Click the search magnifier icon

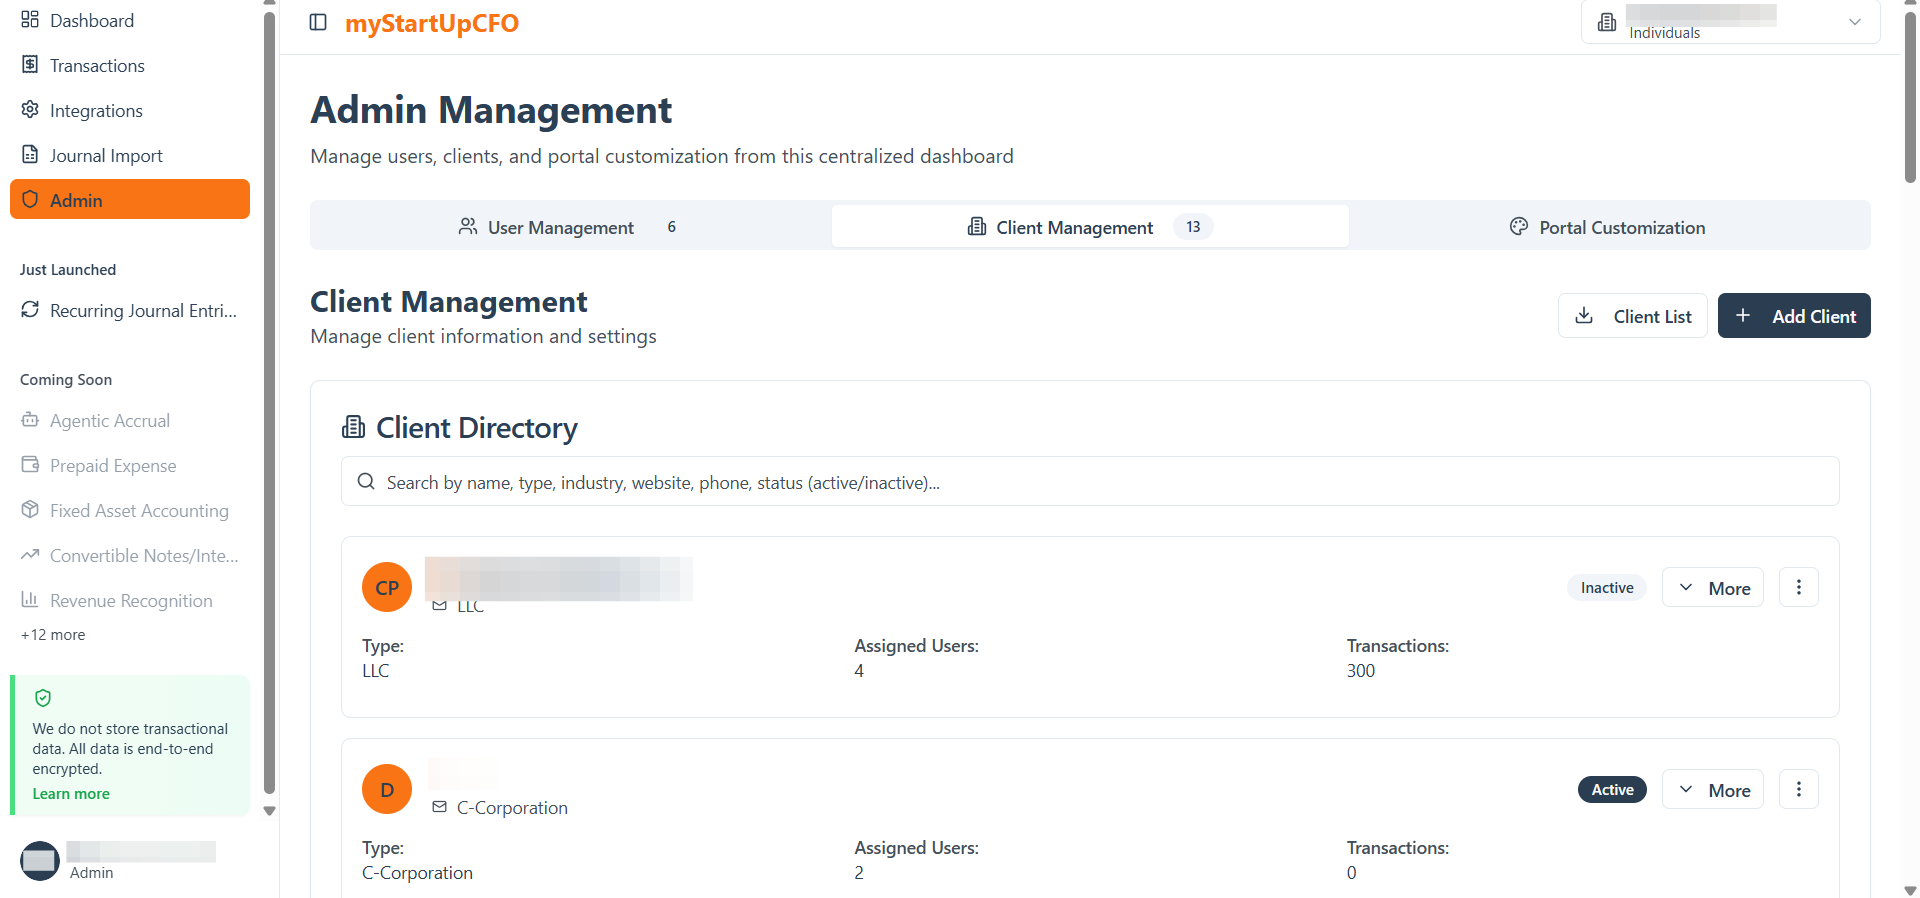tap(366, 481)
